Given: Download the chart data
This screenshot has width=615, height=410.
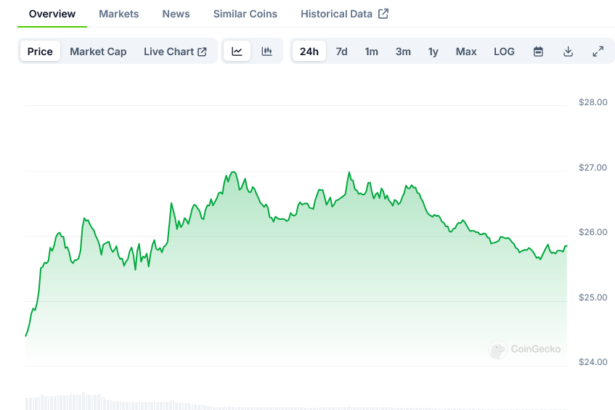Looking at the screenshot, I should pos(568,52).
